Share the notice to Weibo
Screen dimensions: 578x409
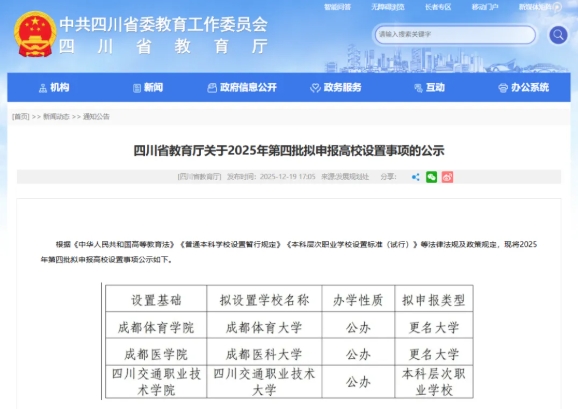coord(447,177)
